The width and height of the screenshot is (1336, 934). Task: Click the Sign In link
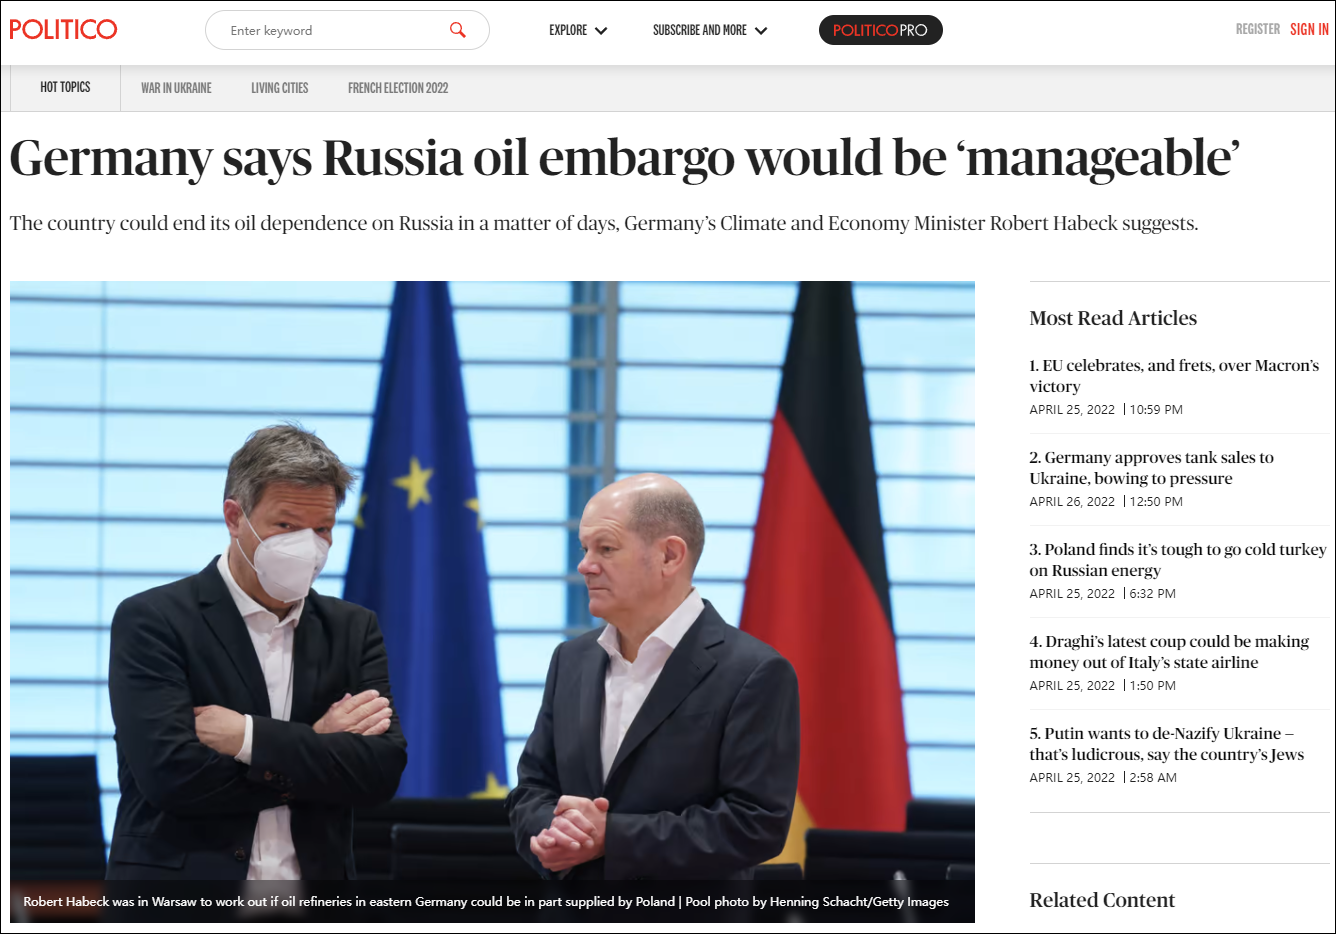tap(1309, 29)
